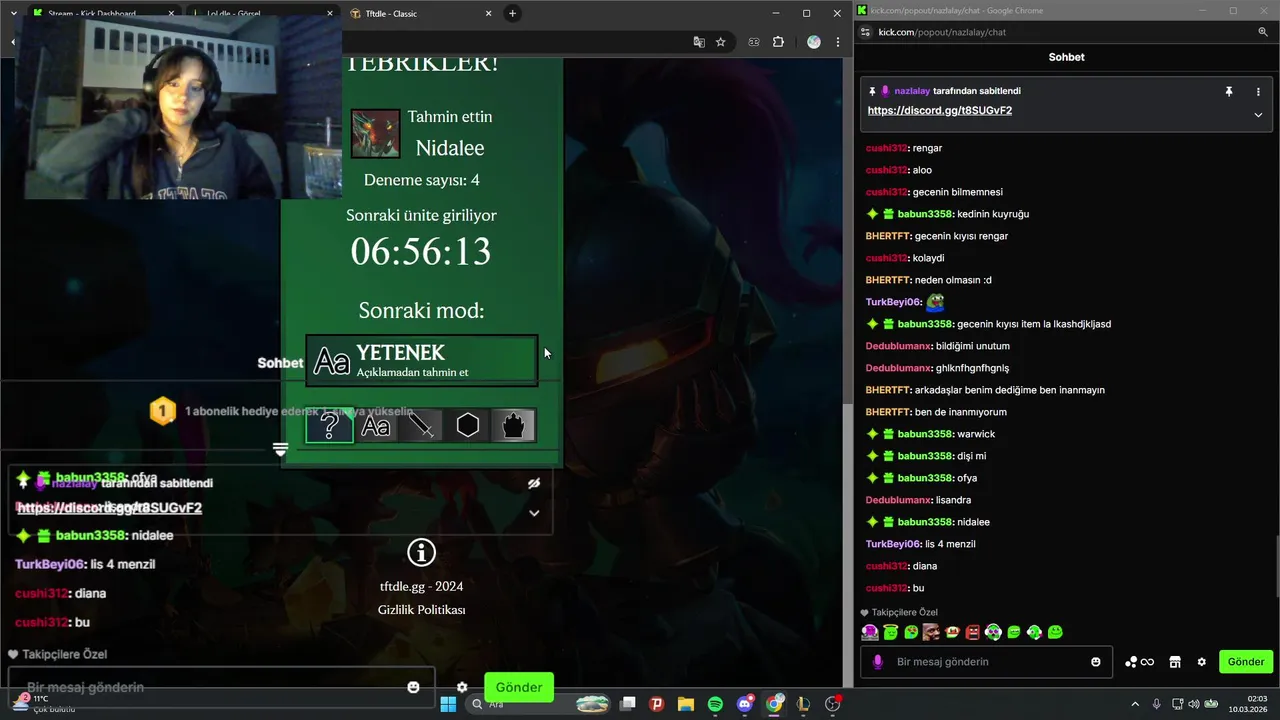
Task: Open pinned message three-dot options in popout chat
Action: click(1258, 91)
